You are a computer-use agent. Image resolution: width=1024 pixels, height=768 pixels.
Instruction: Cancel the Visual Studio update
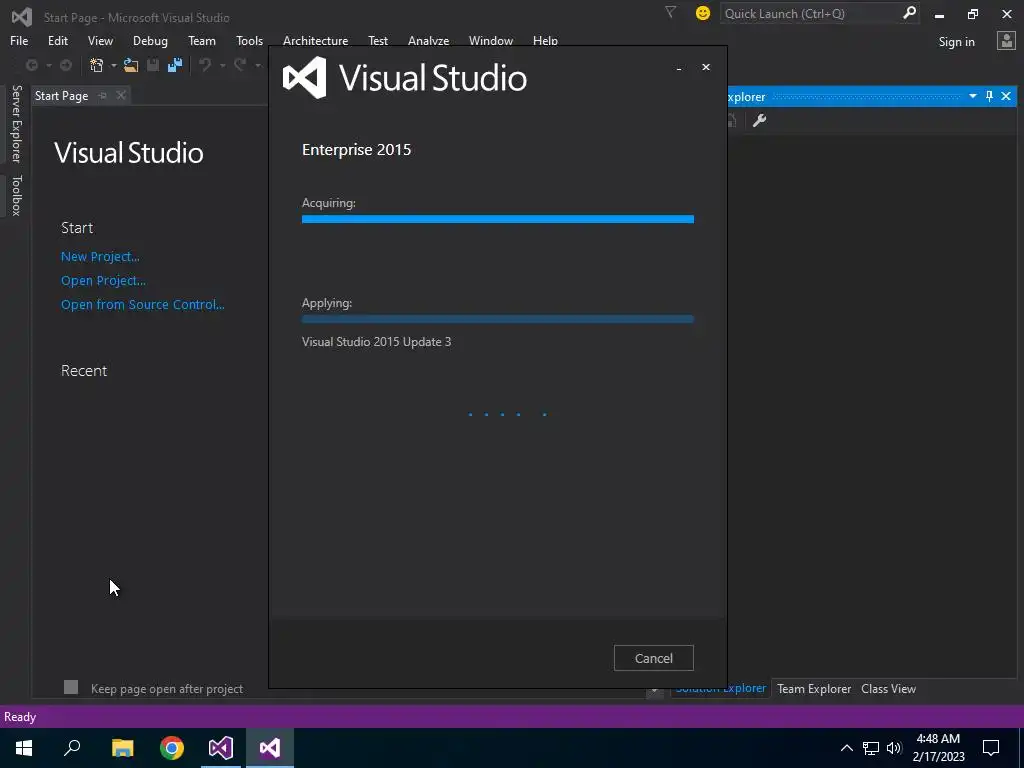click(x=654, y=658)
